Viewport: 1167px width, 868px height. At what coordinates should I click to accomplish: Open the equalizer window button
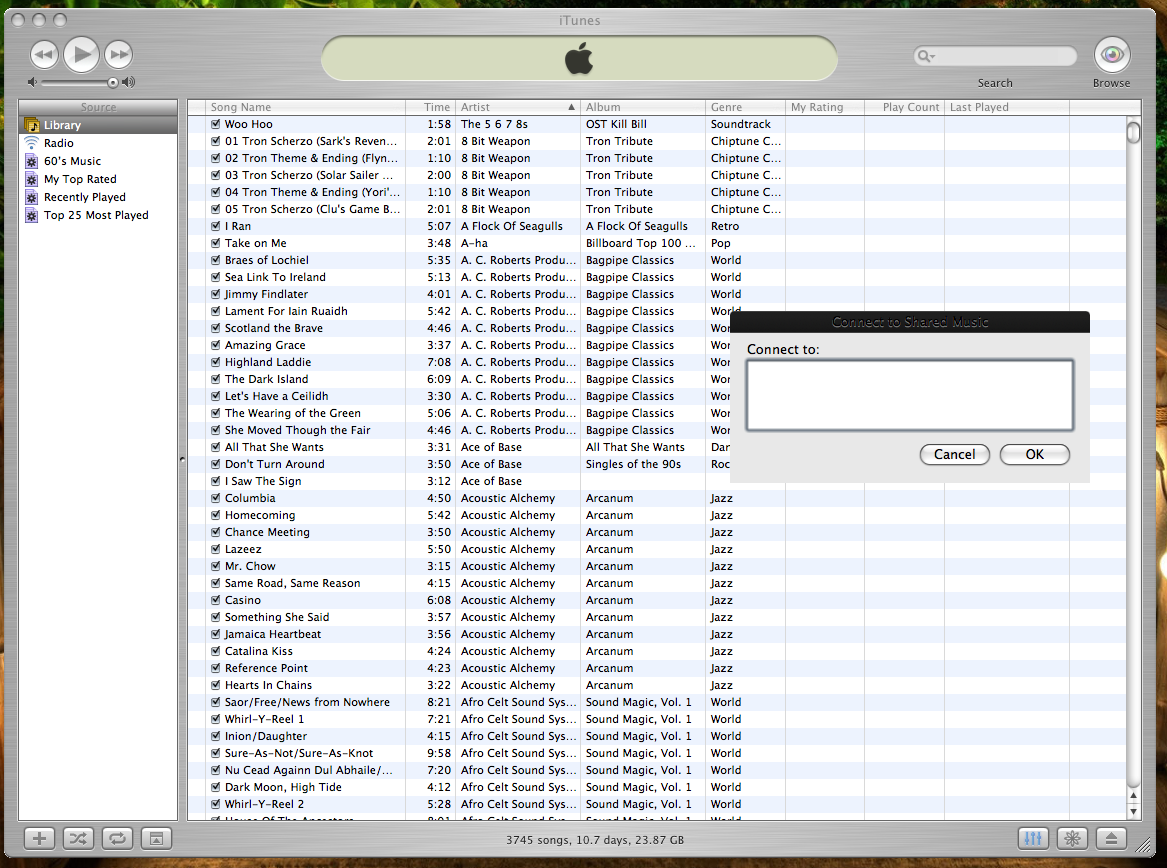click(x=1033, y=839)
